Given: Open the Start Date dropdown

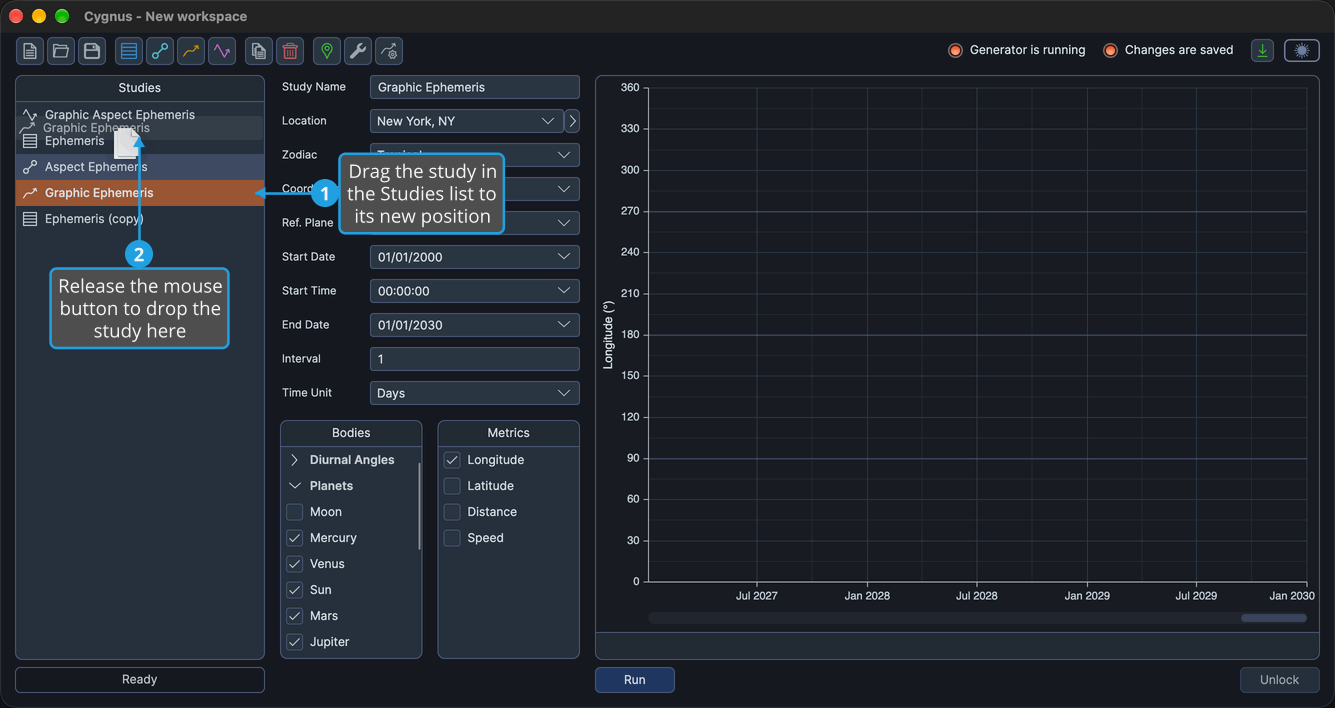Looking at the screenshot, I should coord(474,257).
